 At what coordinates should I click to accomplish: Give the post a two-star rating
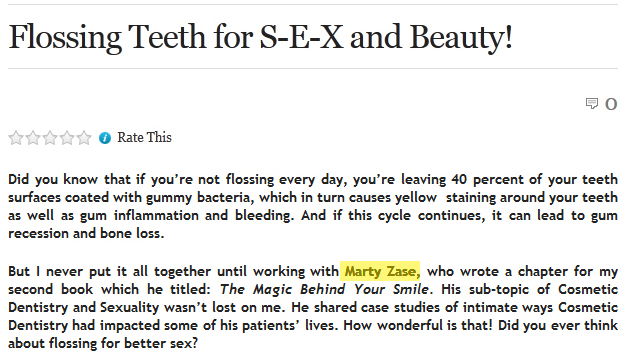[33, 138]
